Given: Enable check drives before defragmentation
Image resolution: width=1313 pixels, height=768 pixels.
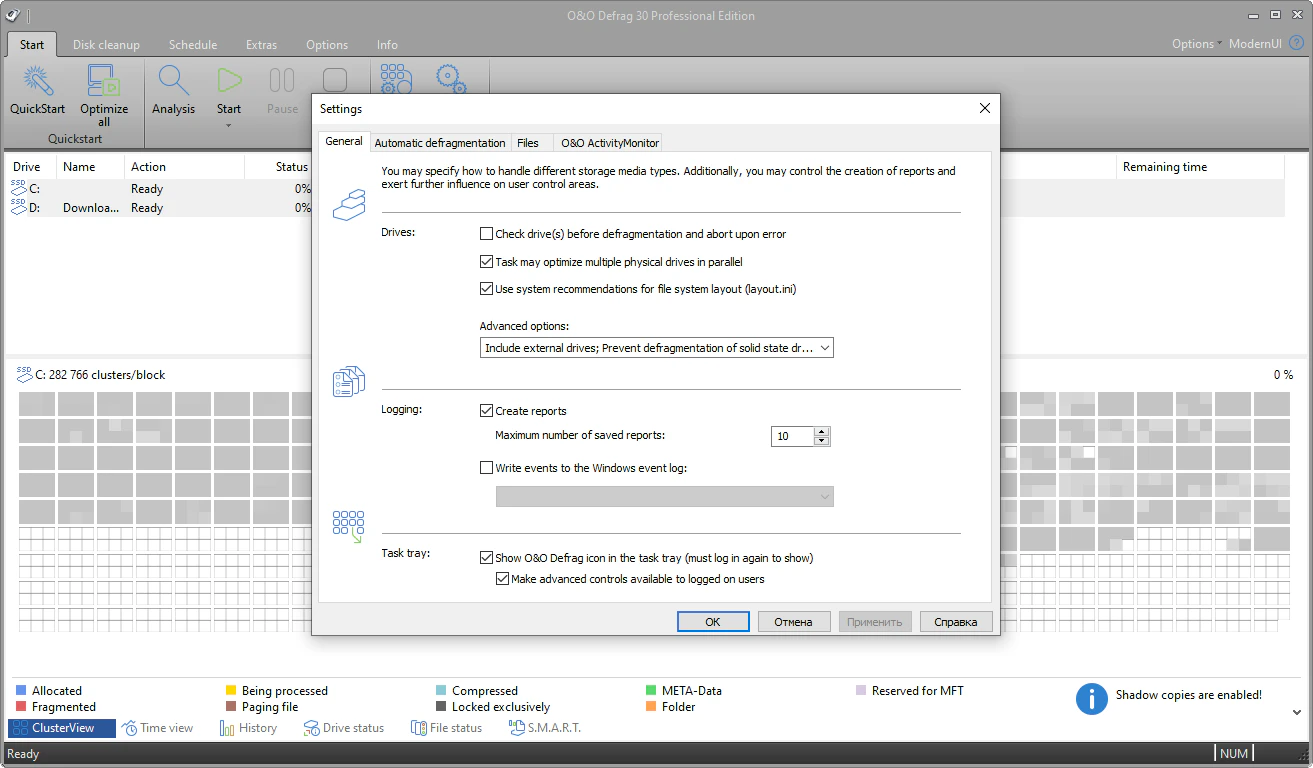Looking at the screenshot, I should coord(487,234).
